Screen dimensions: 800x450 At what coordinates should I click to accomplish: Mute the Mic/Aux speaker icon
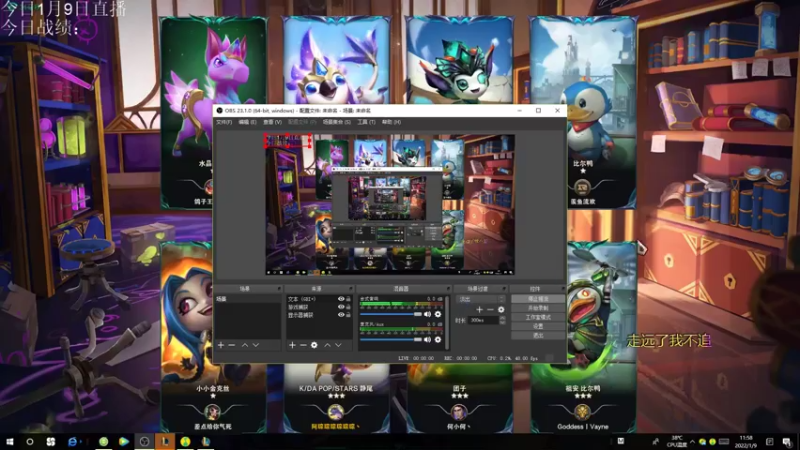pos(428,339)
